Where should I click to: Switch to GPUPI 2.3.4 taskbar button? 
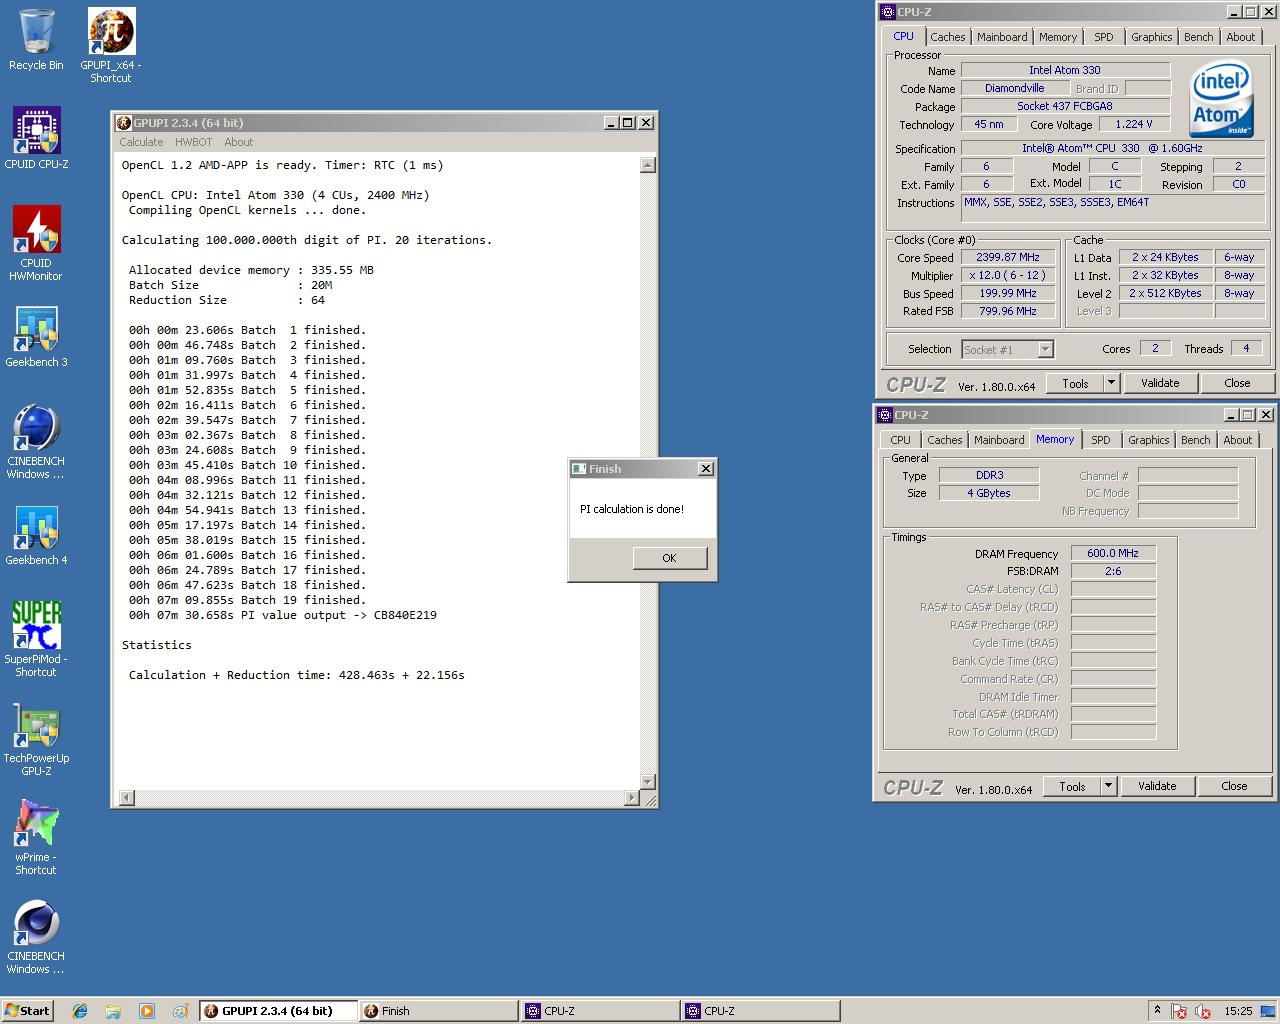point(278,1011)
